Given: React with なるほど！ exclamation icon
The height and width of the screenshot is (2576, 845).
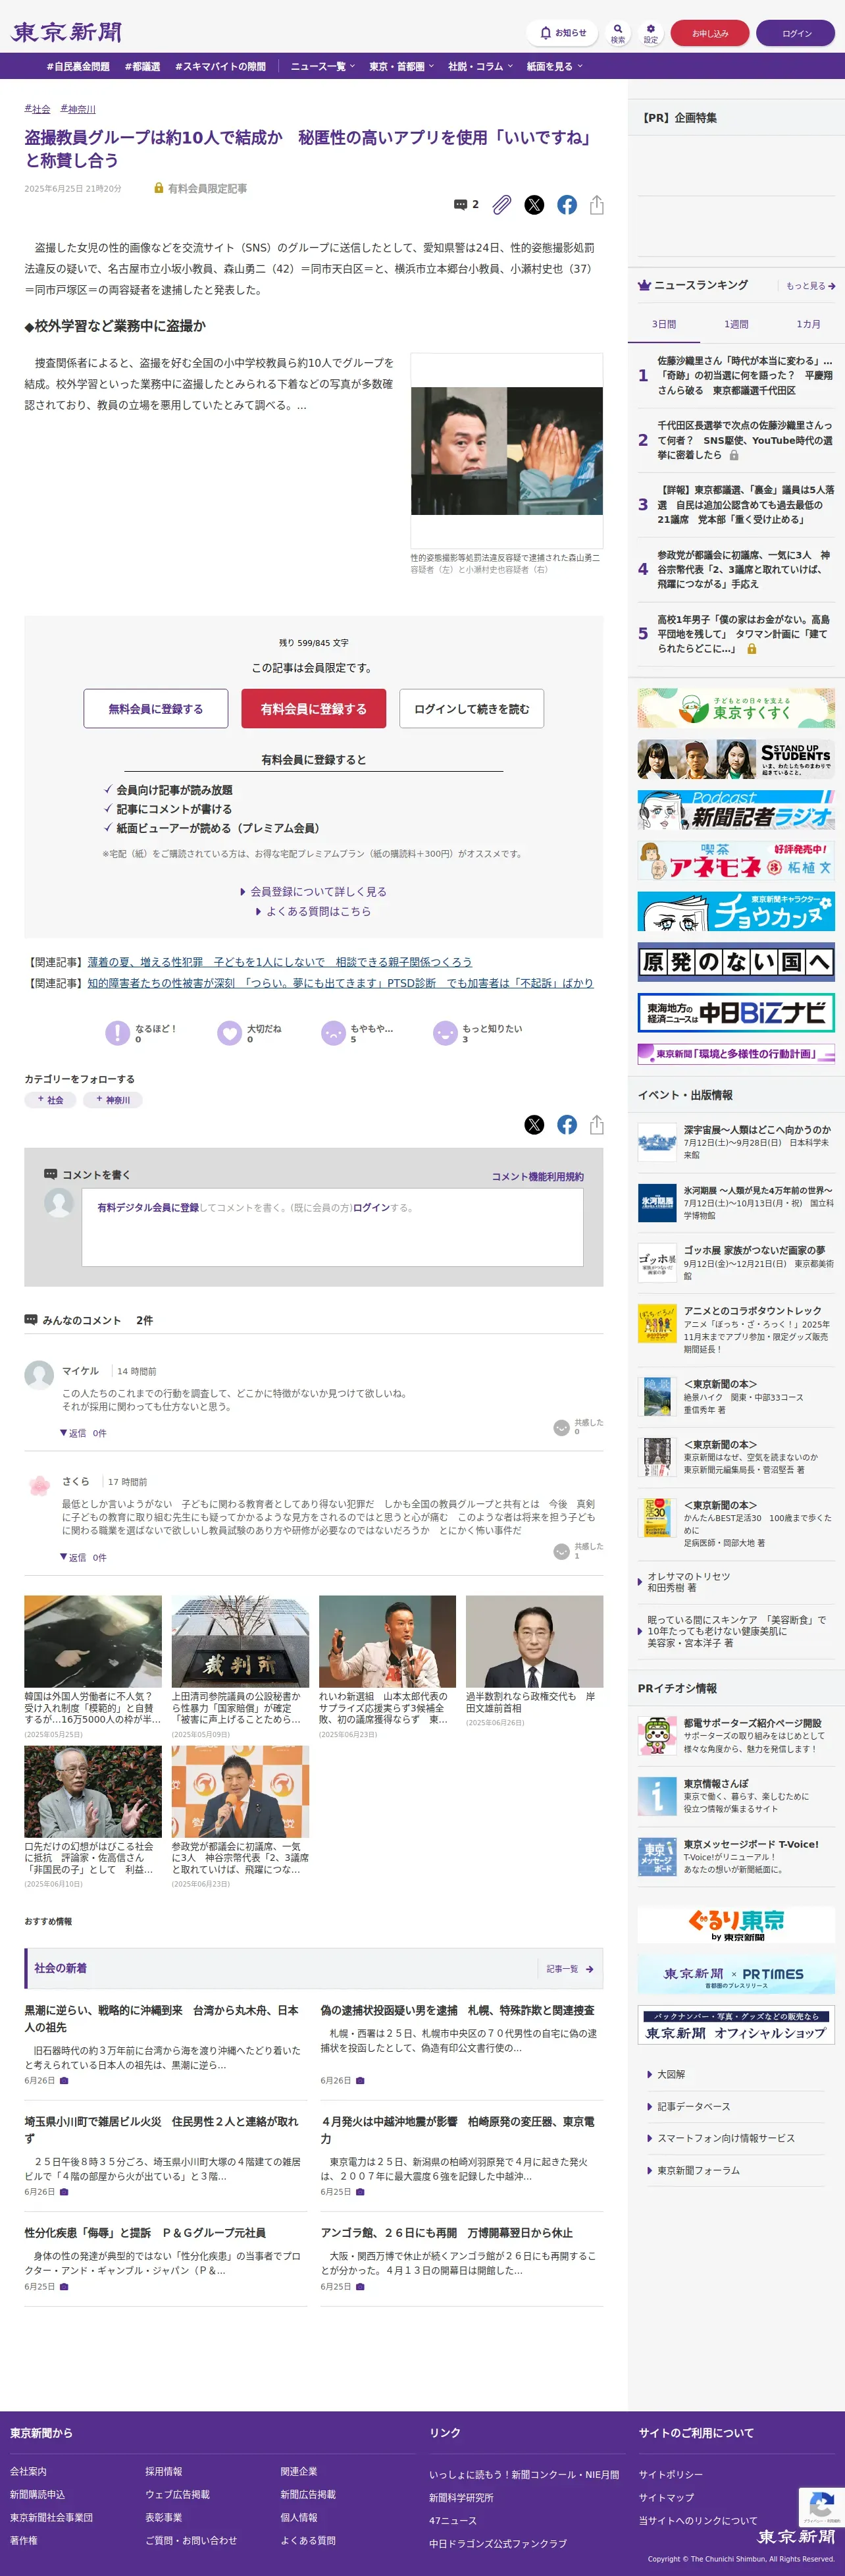Looking at the screenshot, I should click(118, 1033).
